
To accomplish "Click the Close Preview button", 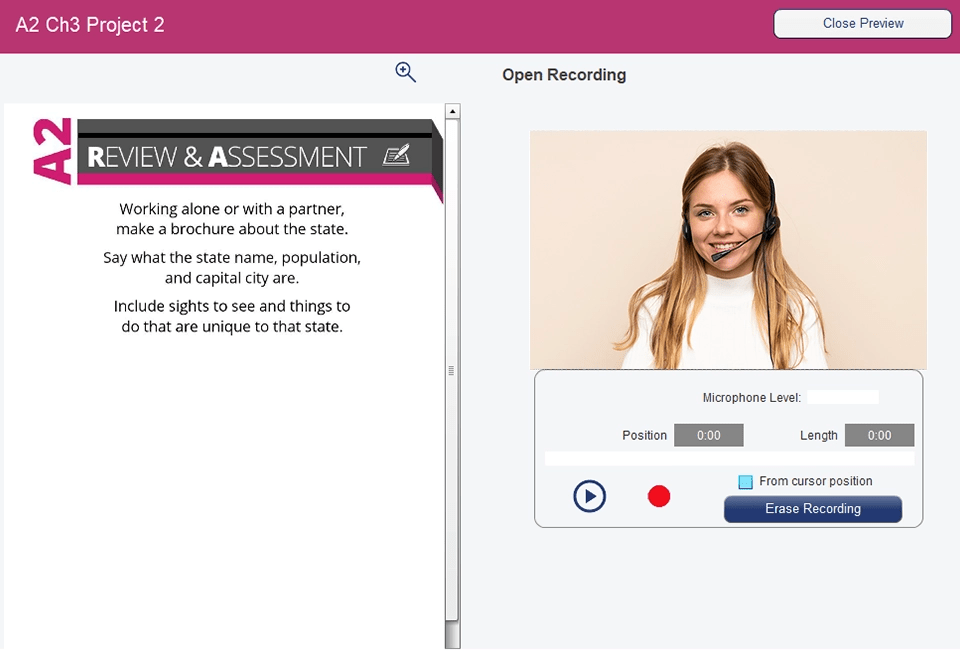I will 862,24.
